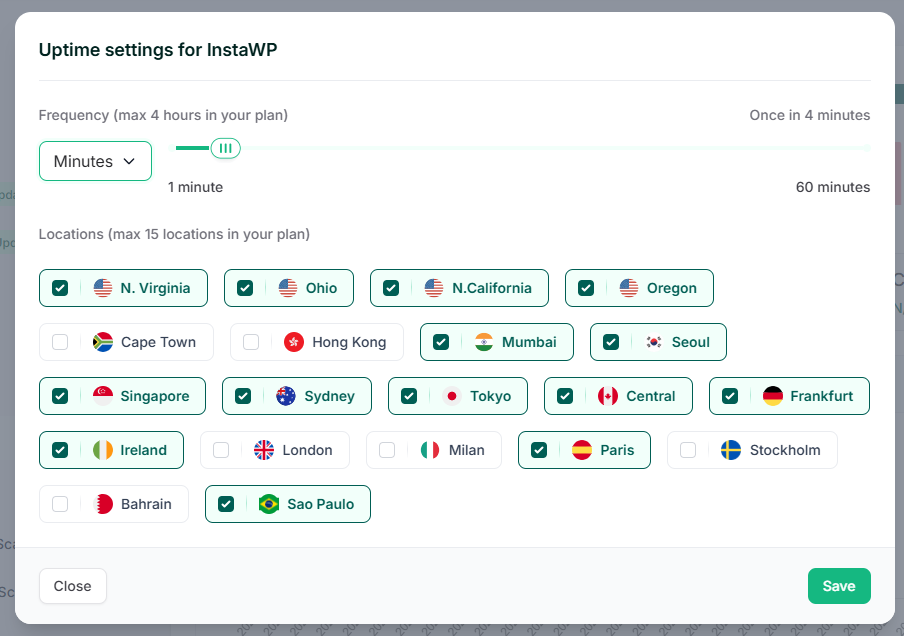
Task: Enable the Hong Kong location checkbox
Action: (251, 342)
